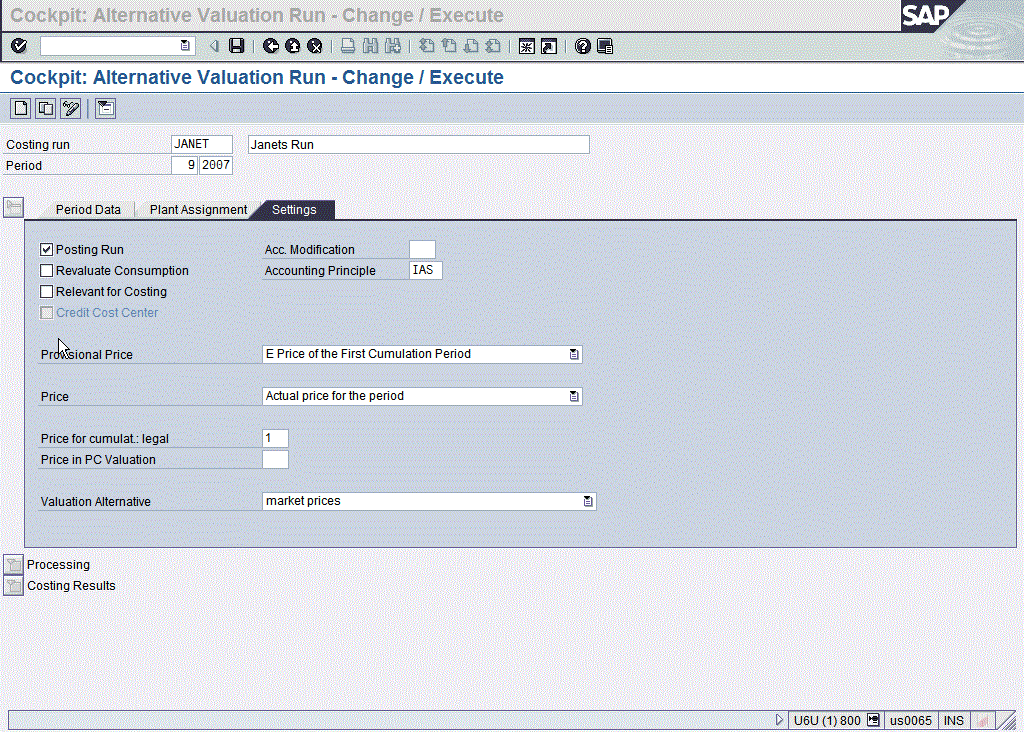Click the Accounting Principle label
Screen dimensions: 1024x732
click(x=320, y=270)
